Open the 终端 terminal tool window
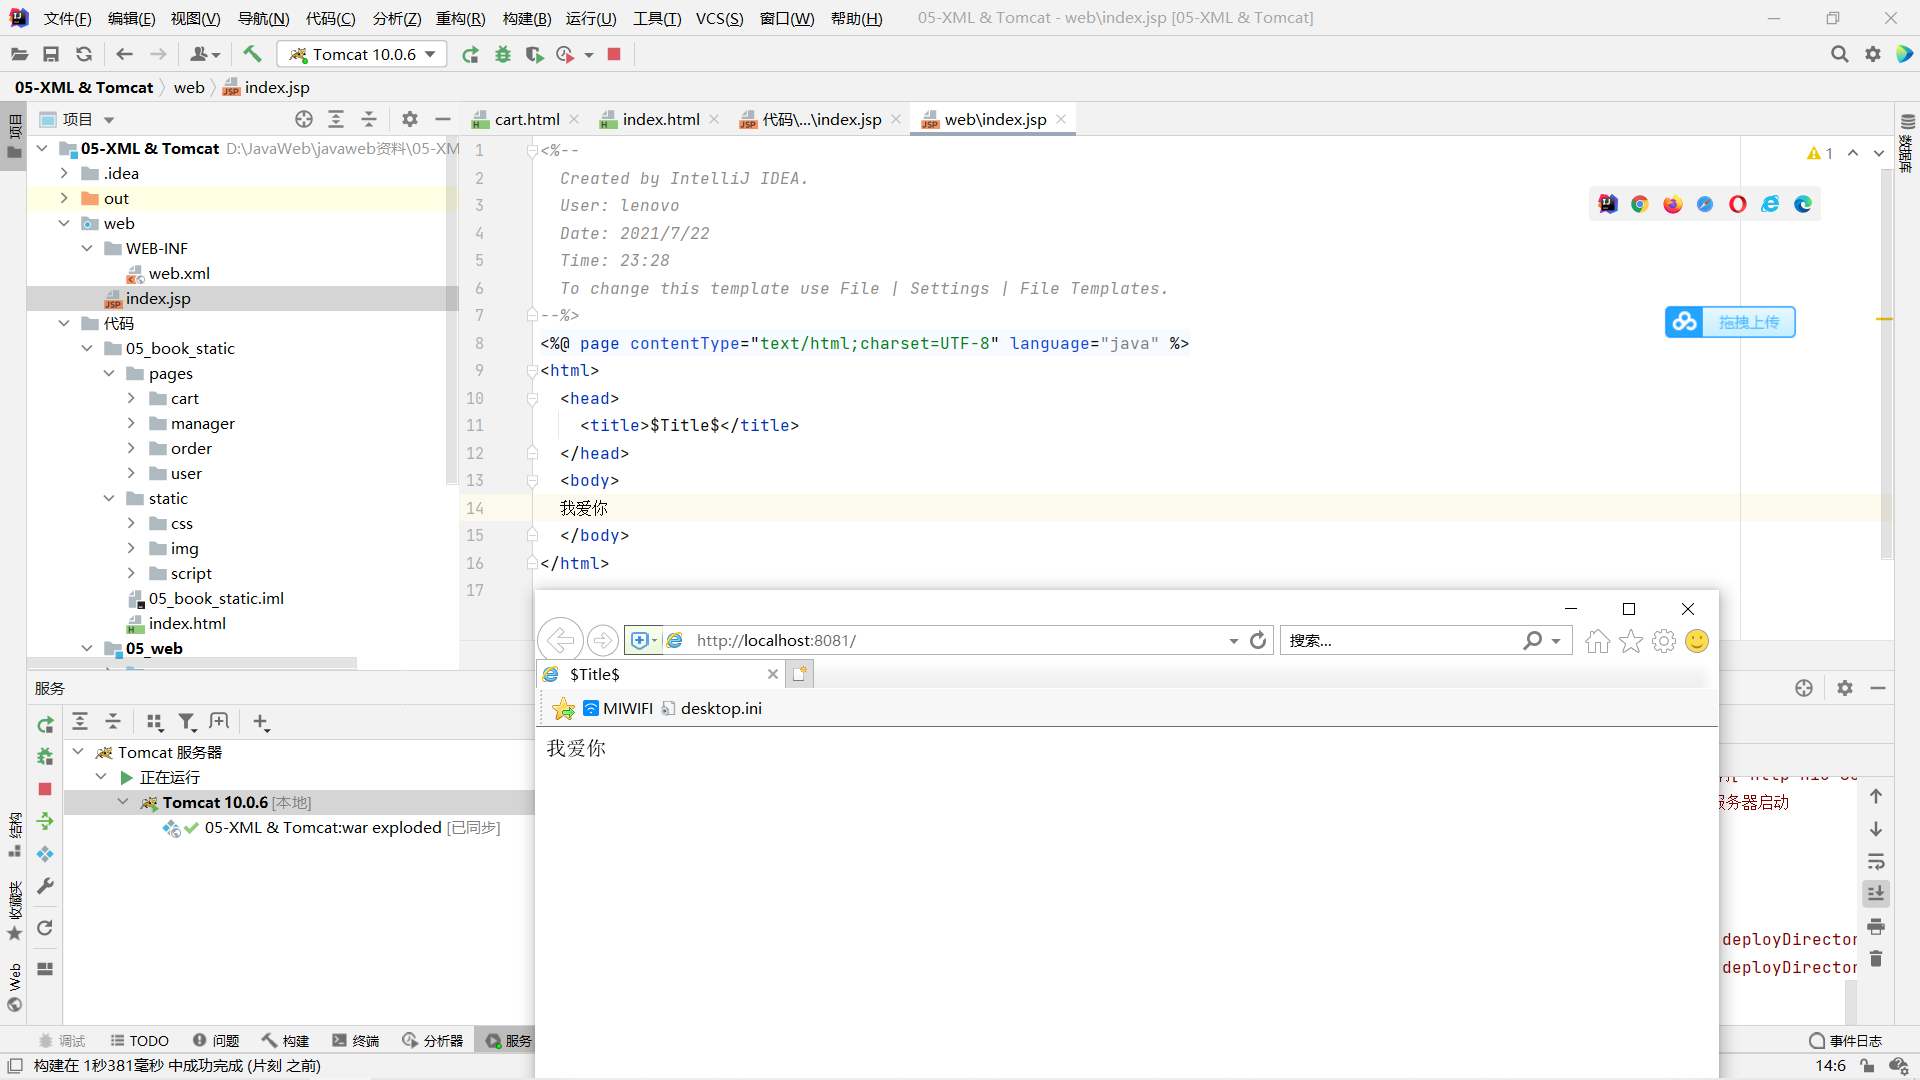This screenshot has height=1080, width=1920. pos(356,1040)
